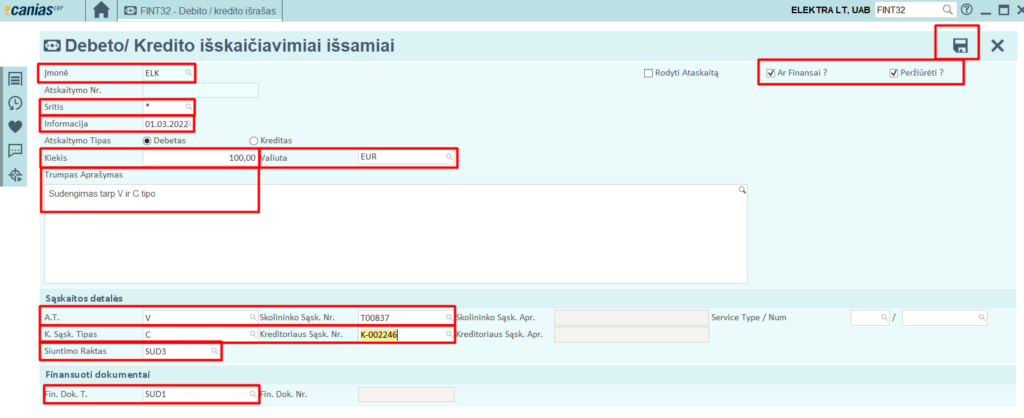Click the crosshair target icon in sidebar
Image resolution: width=1024 pixels, height=418 pixels.
15,175
